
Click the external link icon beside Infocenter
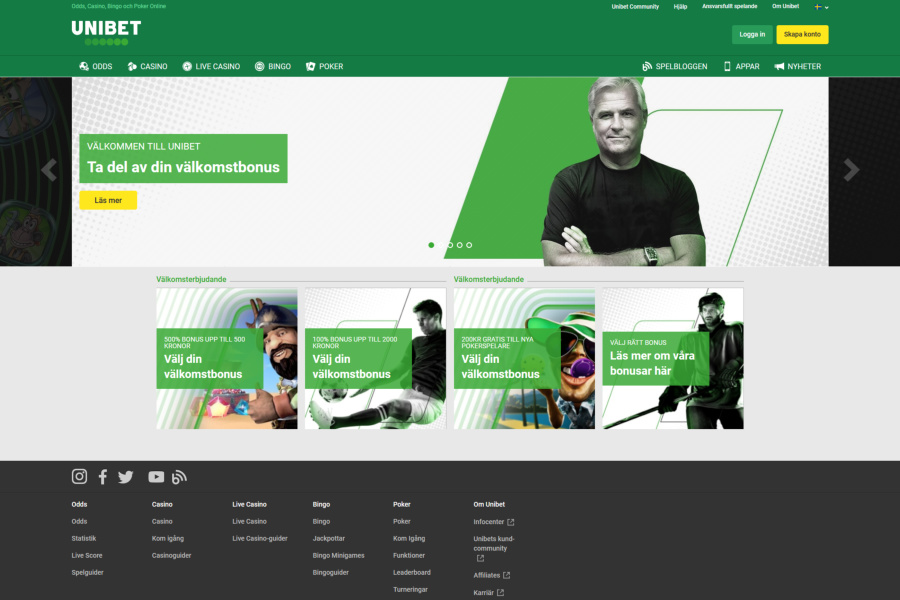511,522
